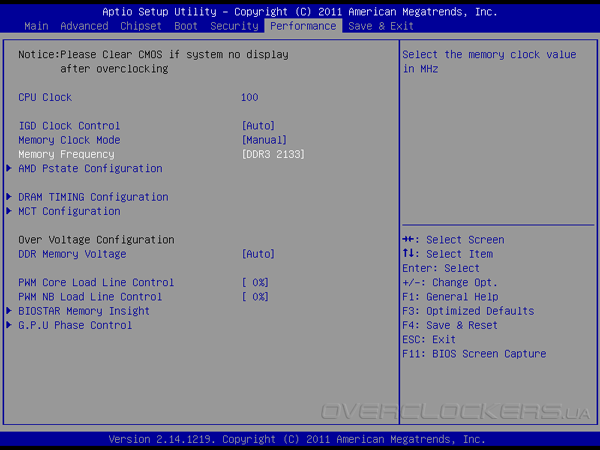The image size is (600, 450).
Task: Click the ESC: Exit hint
Action: (429, 339)
